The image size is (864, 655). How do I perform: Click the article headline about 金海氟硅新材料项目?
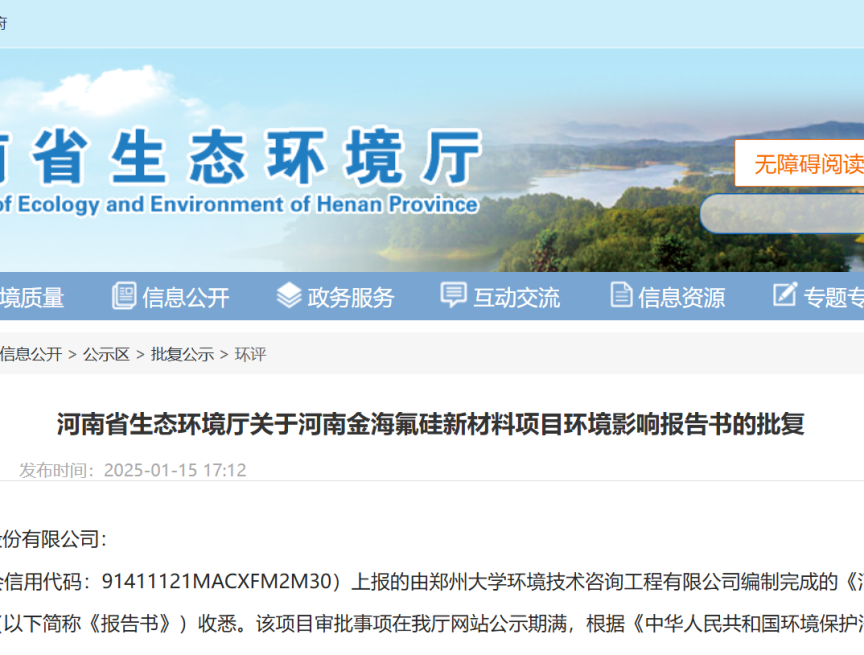pos(431,424)
